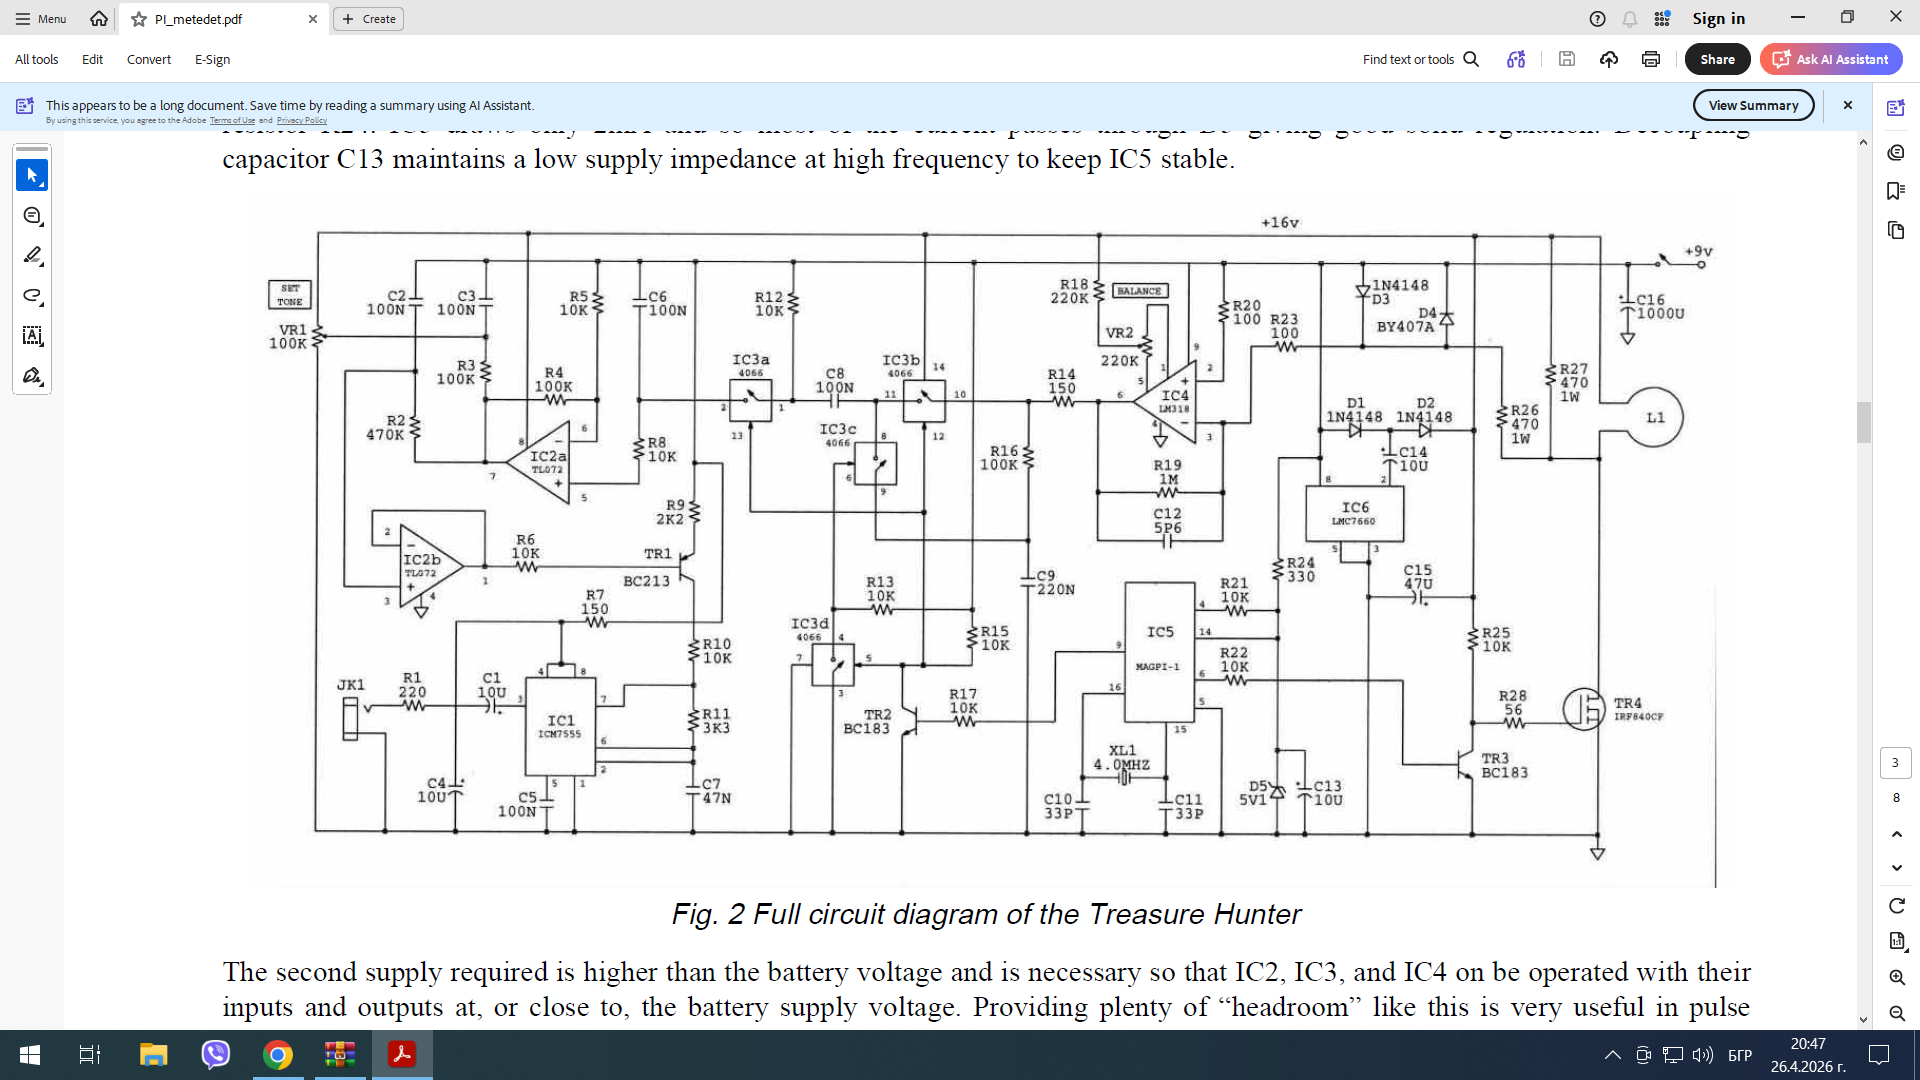Click Sign in

point(1718,19)
